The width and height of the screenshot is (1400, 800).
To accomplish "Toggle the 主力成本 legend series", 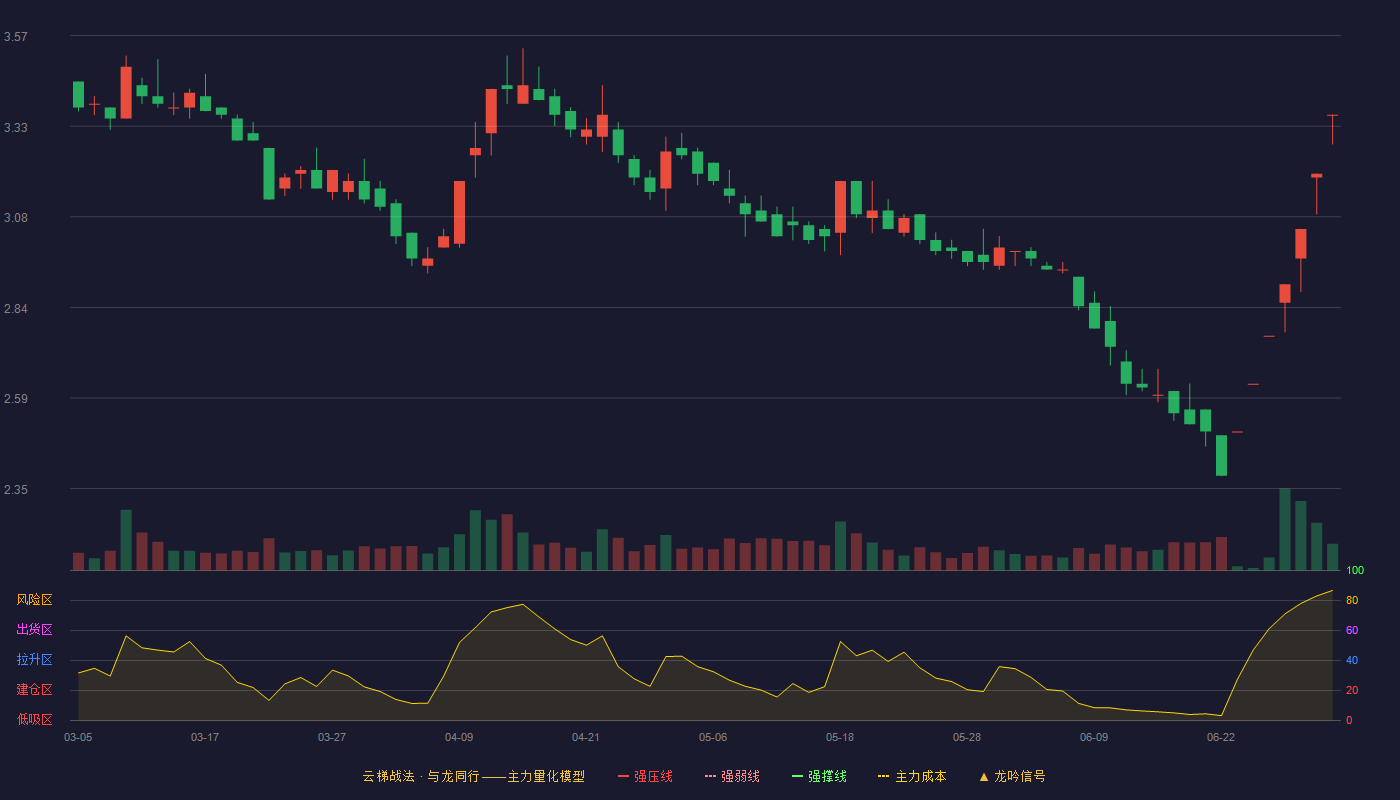I will pos(912,776).
